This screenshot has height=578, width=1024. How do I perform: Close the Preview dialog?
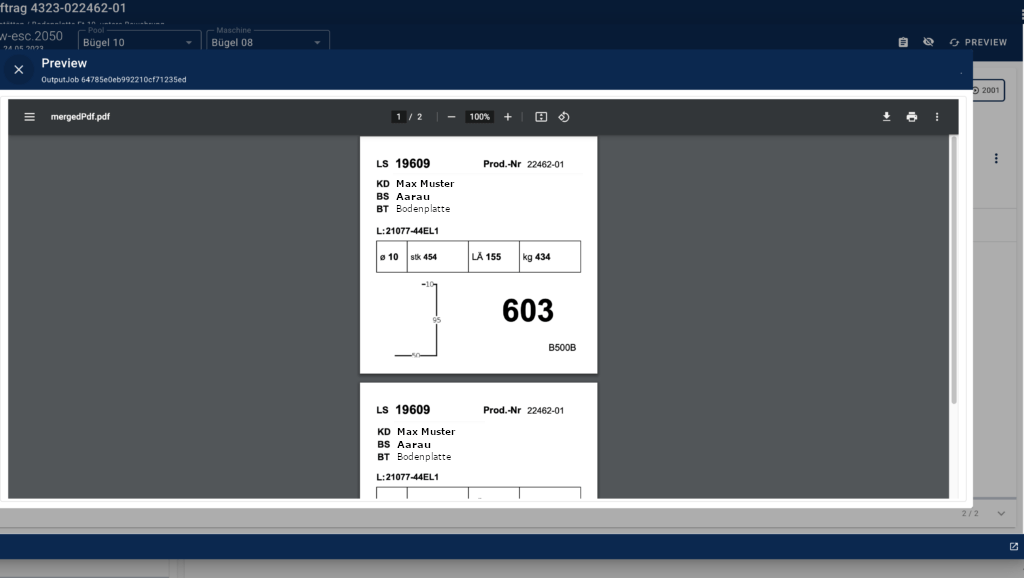click(x=18, y=69)
